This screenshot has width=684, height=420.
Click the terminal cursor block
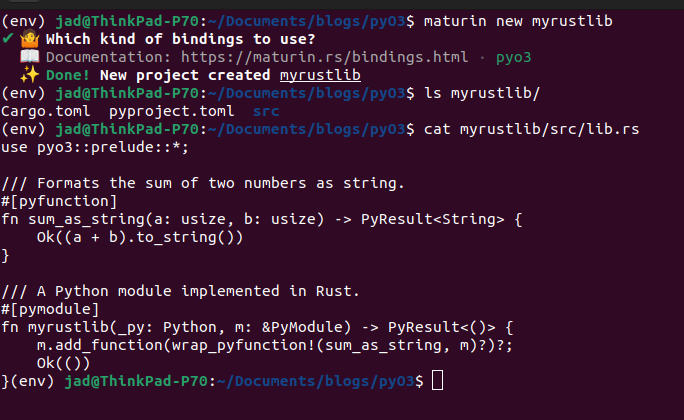tap(437, 381)
